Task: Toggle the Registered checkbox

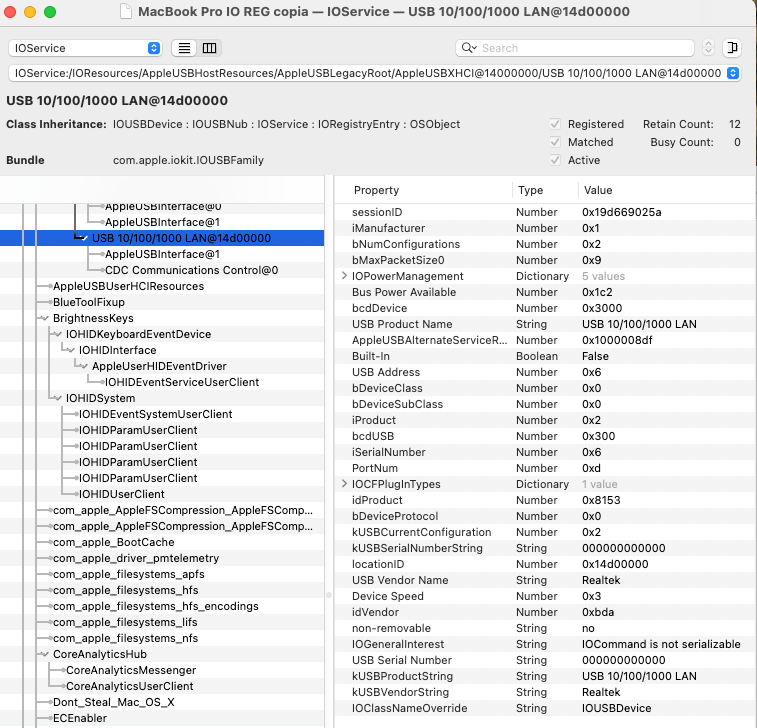Action: tap(555, 124)
